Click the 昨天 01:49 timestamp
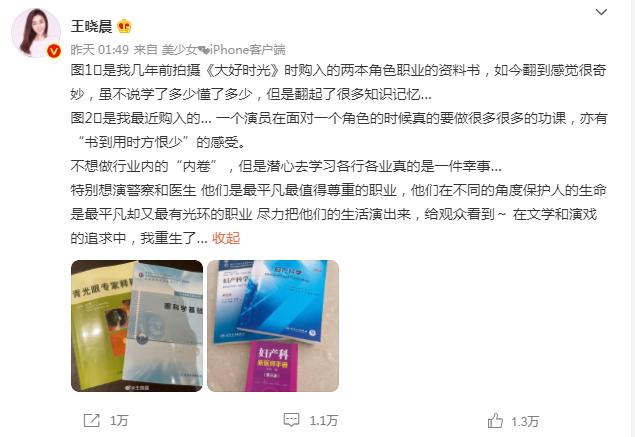 coord(100,50)
